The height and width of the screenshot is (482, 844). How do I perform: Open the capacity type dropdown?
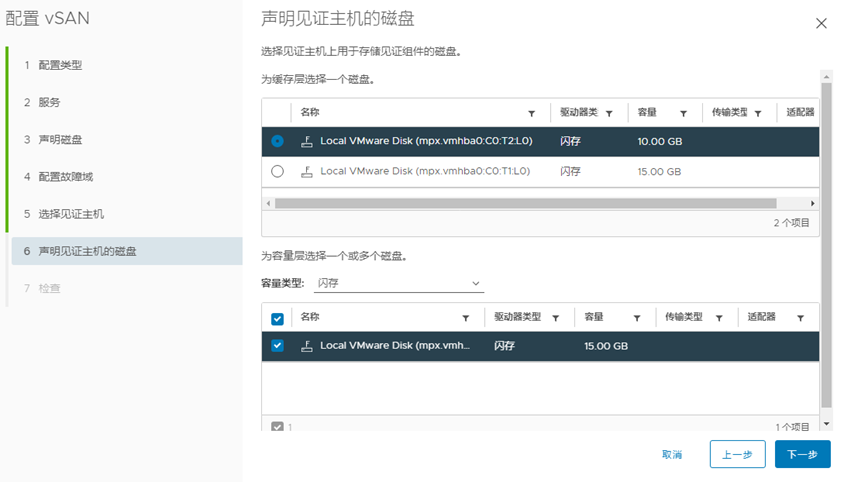(399, 283)
